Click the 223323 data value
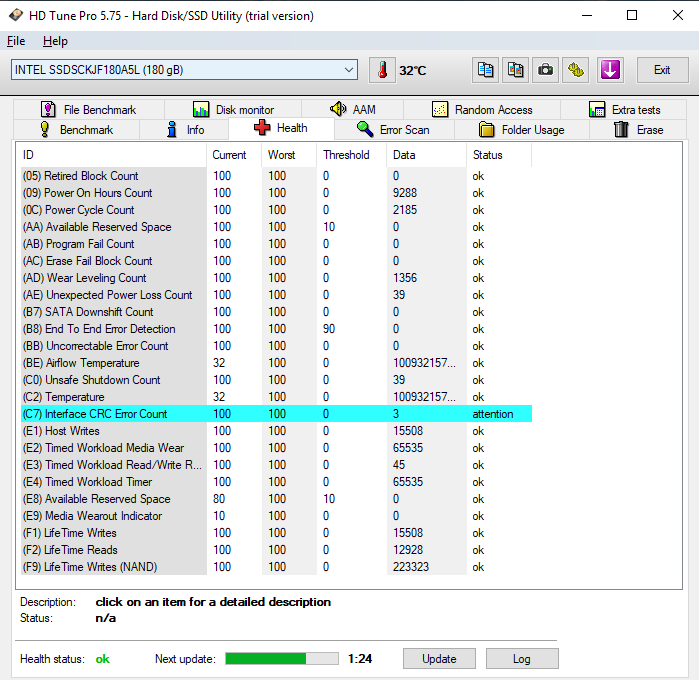 coord(411,567)
